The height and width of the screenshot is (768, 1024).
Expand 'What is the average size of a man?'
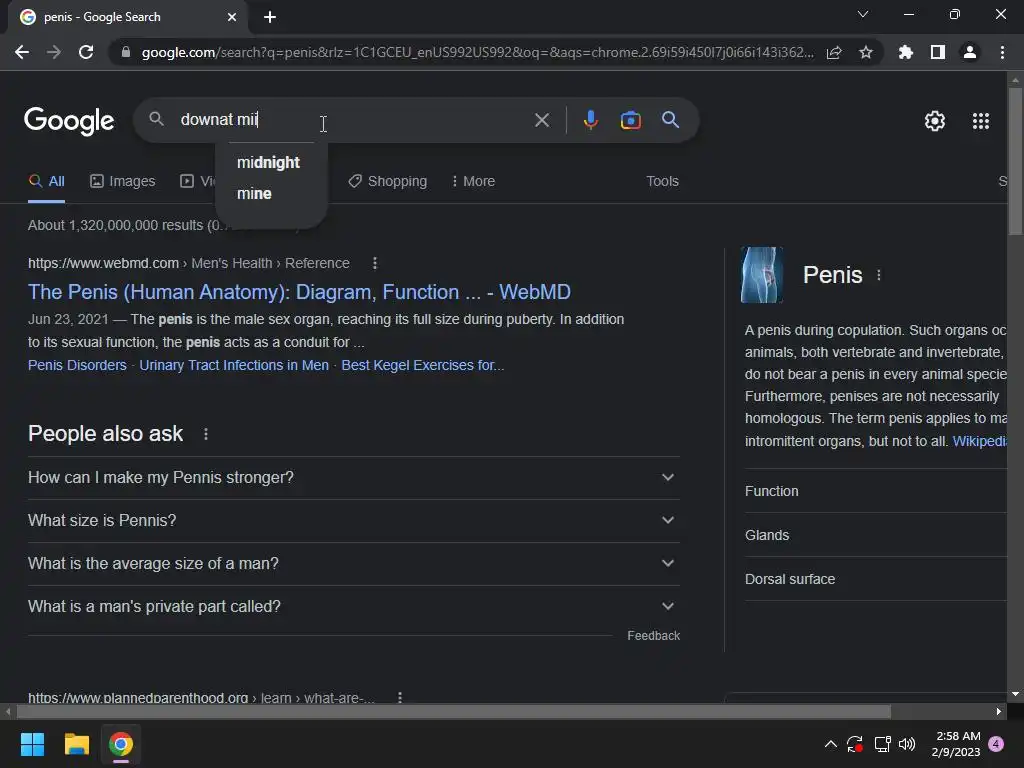point(353,564)
